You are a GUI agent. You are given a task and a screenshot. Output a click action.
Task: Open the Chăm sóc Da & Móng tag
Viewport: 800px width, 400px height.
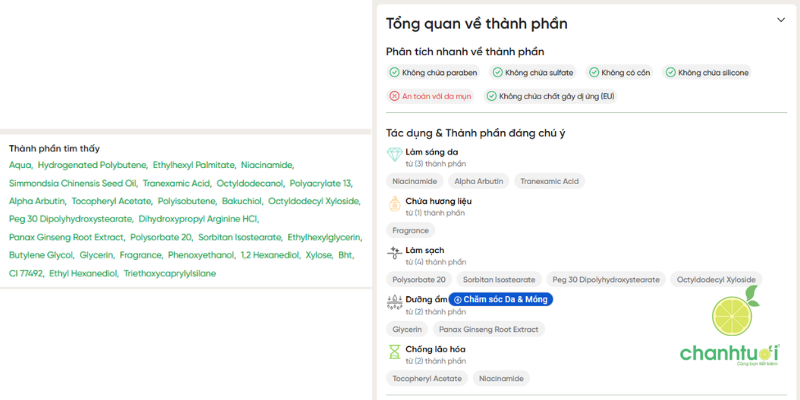point(501,299)
